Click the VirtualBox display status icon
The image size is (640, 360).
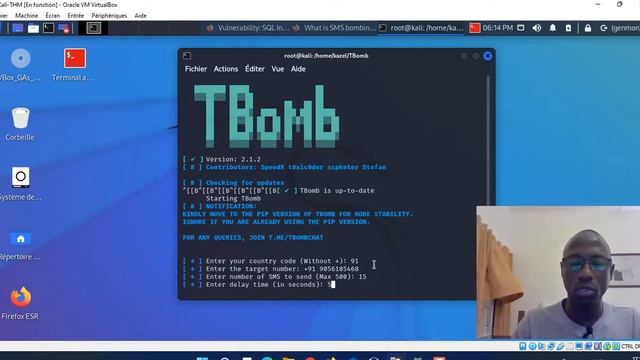[x=579, y=346]
